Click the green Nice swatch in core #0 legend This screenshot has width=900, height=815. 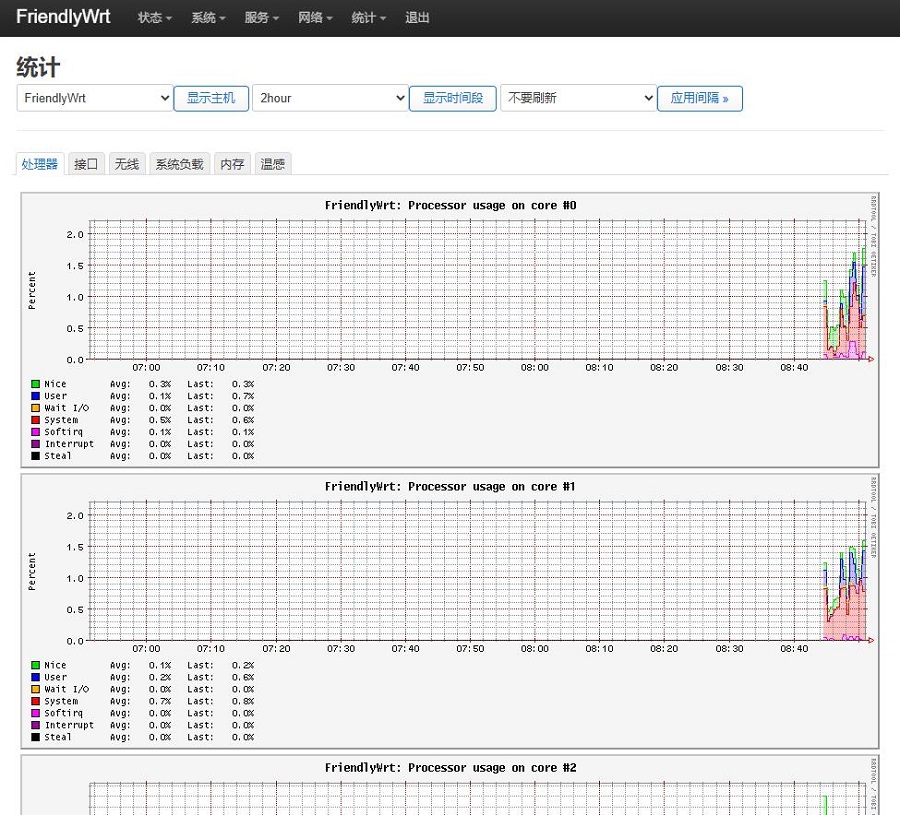pyautogui.click(x=36, y=384)
